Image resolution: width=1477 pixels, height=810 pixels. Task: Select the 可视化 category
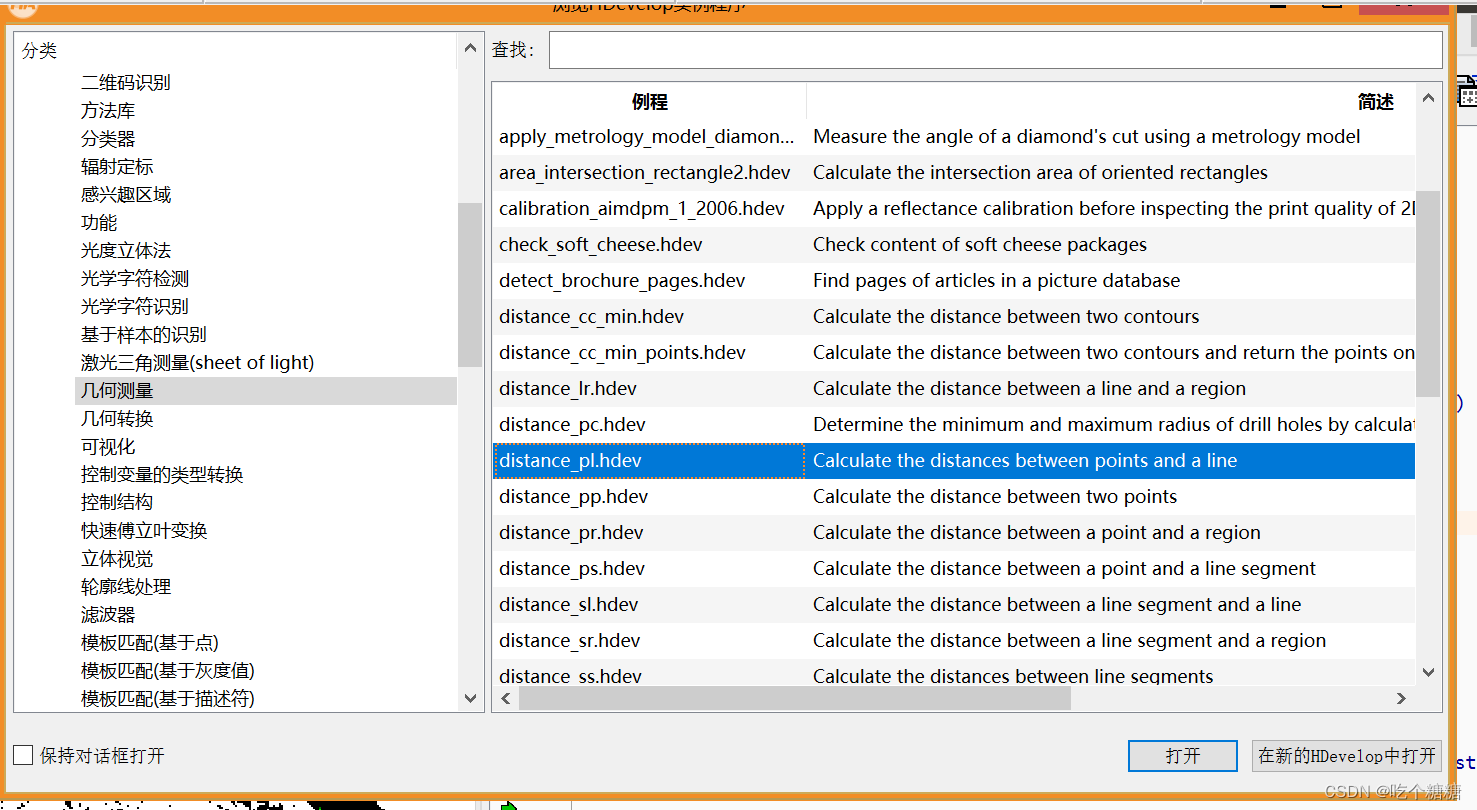108,447
